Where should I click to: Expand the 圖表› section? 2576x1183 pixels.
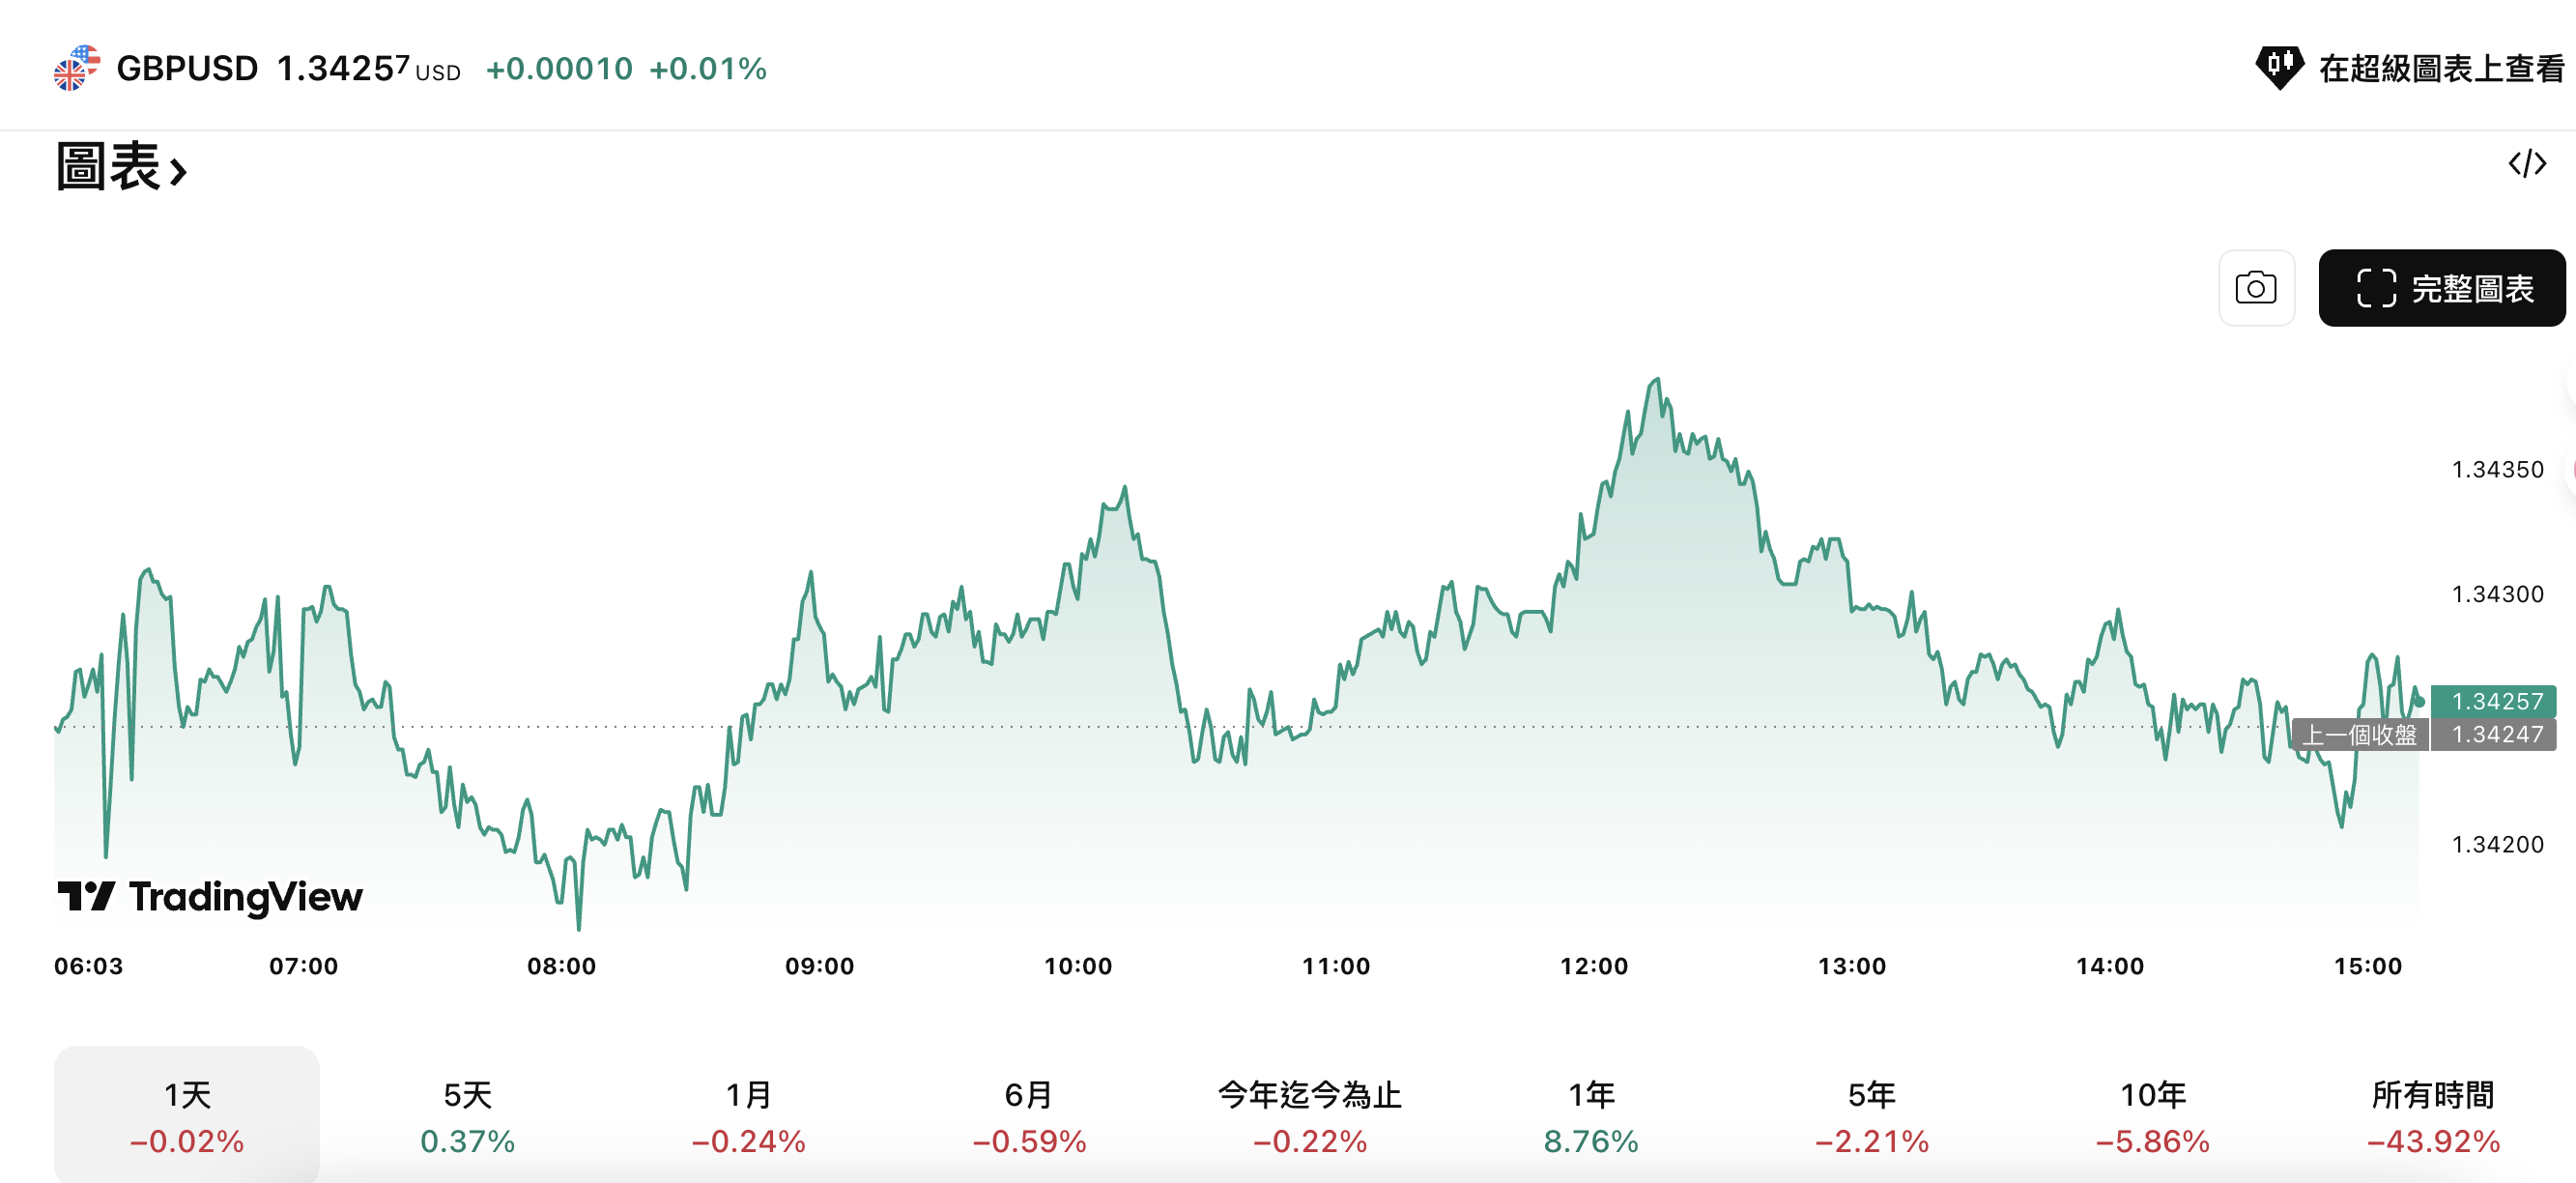(120, 168)
